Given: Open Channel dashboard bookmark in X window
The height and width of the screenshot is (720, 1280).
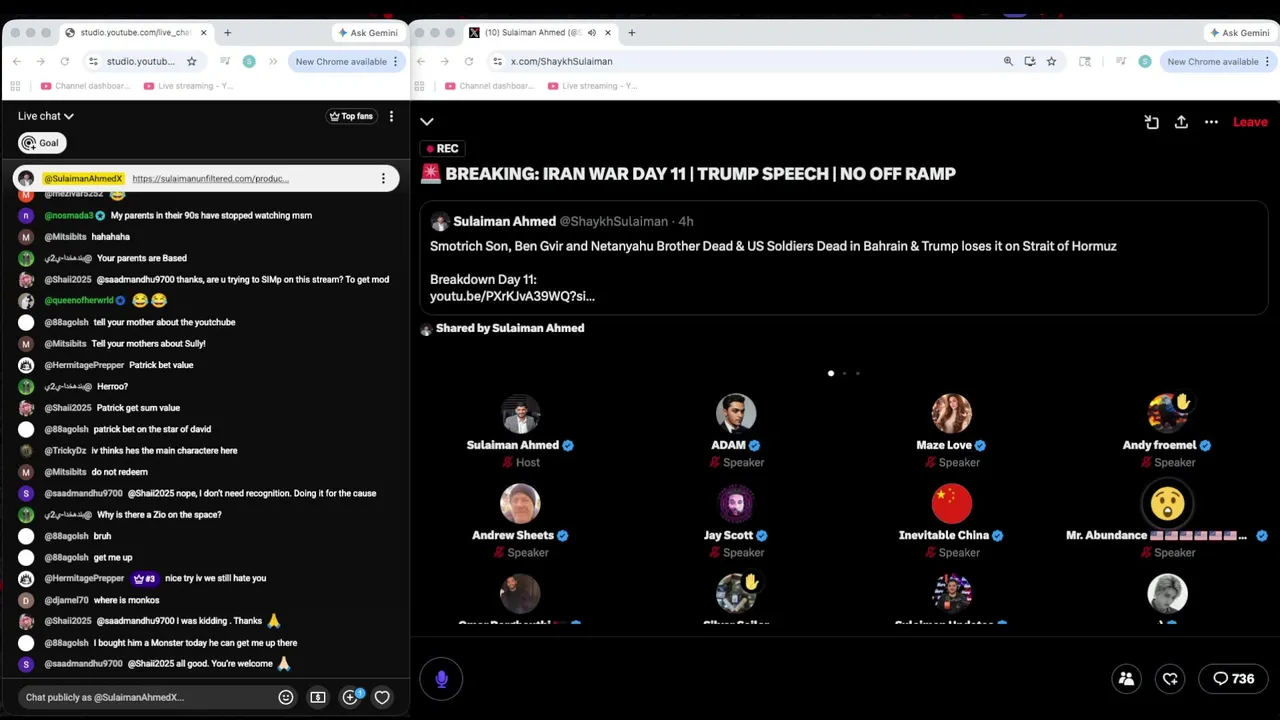Looking at the screenshot, I should 490,86.
